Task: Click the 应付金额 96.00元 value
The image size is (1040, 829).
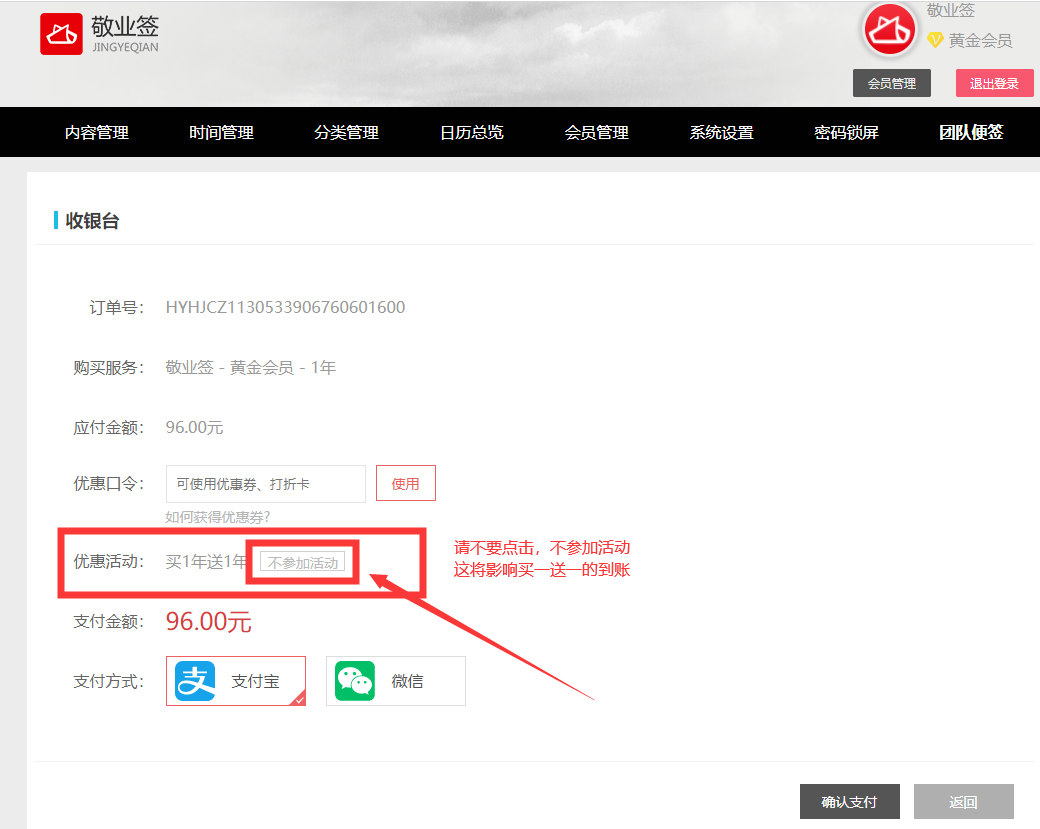Action: pos(194,428)
